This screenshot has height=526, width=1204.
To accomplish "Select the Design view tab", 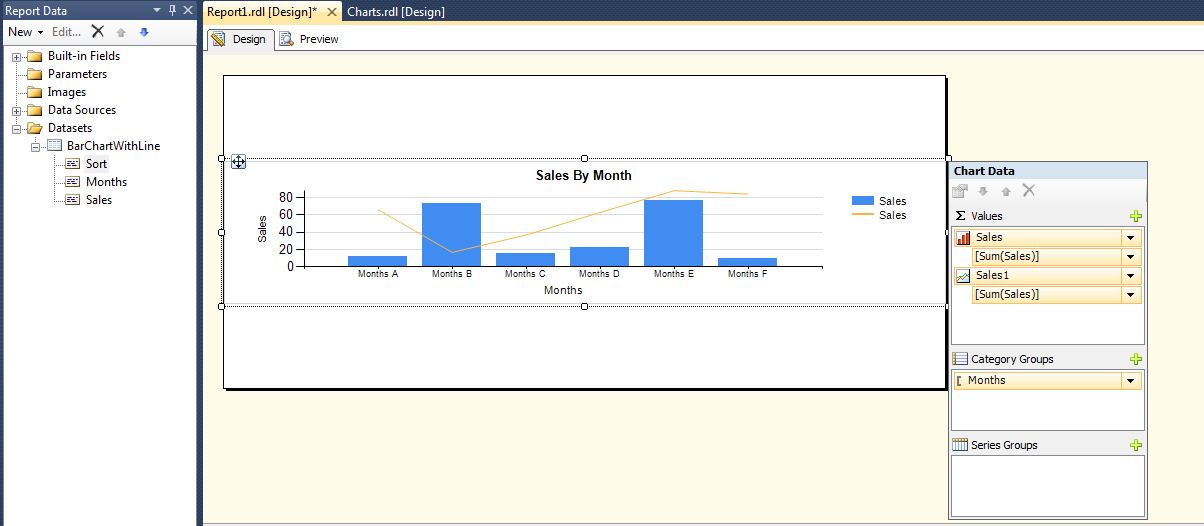I will coord(239,39).
